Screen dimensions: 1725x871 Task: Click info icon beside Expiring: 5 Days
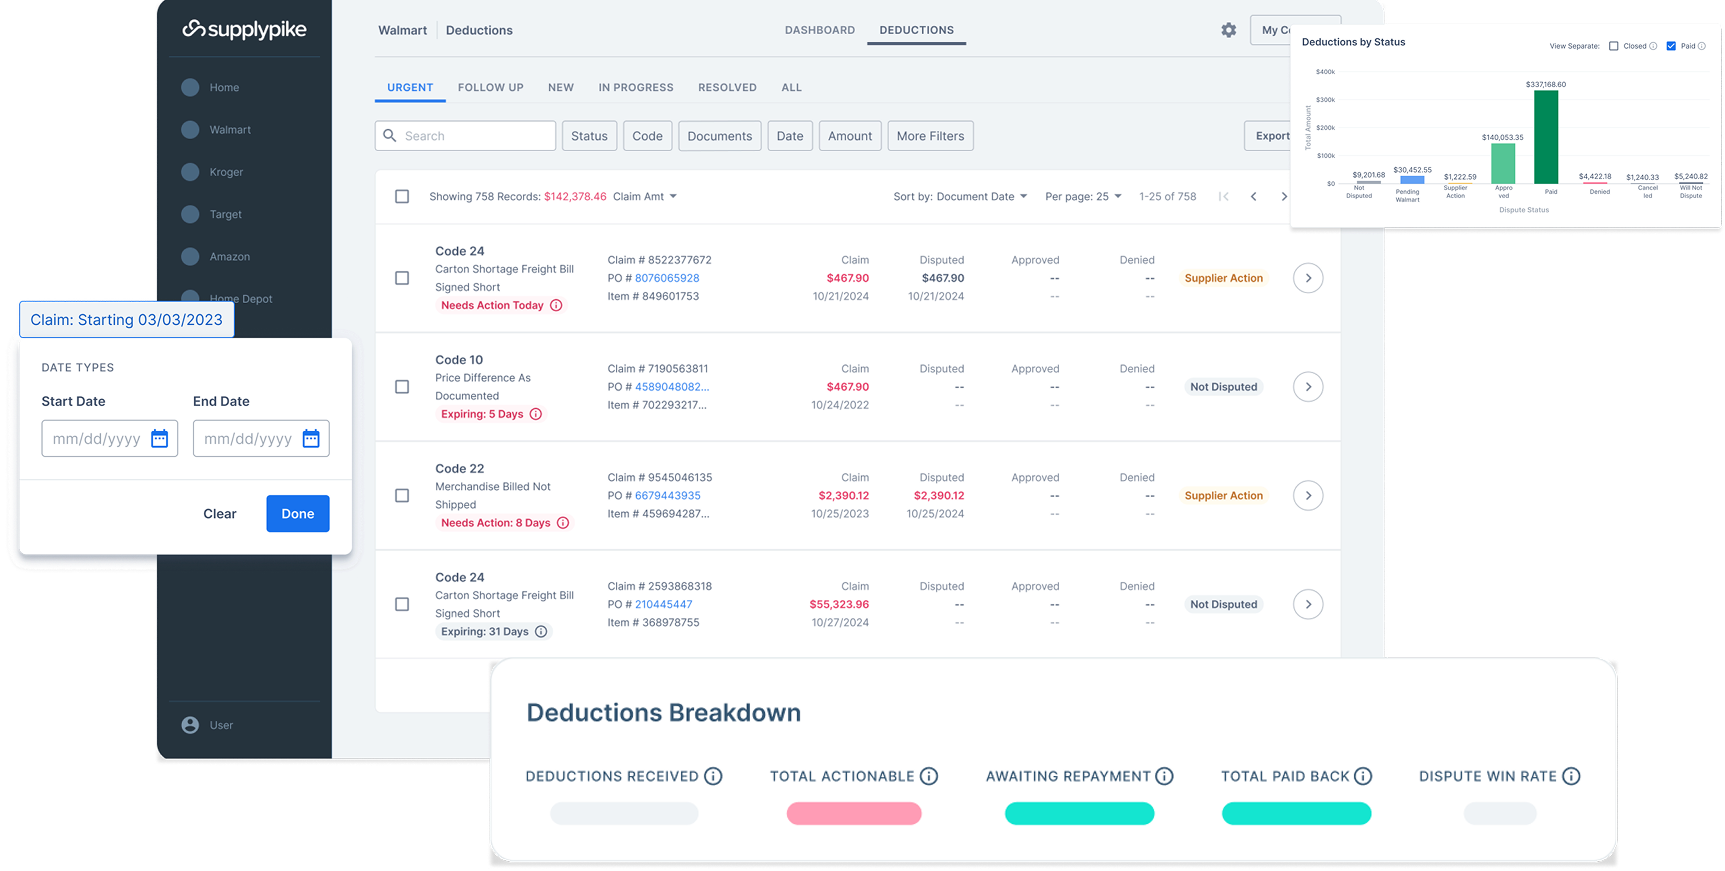pyautogui.click(x=536, y=414)
